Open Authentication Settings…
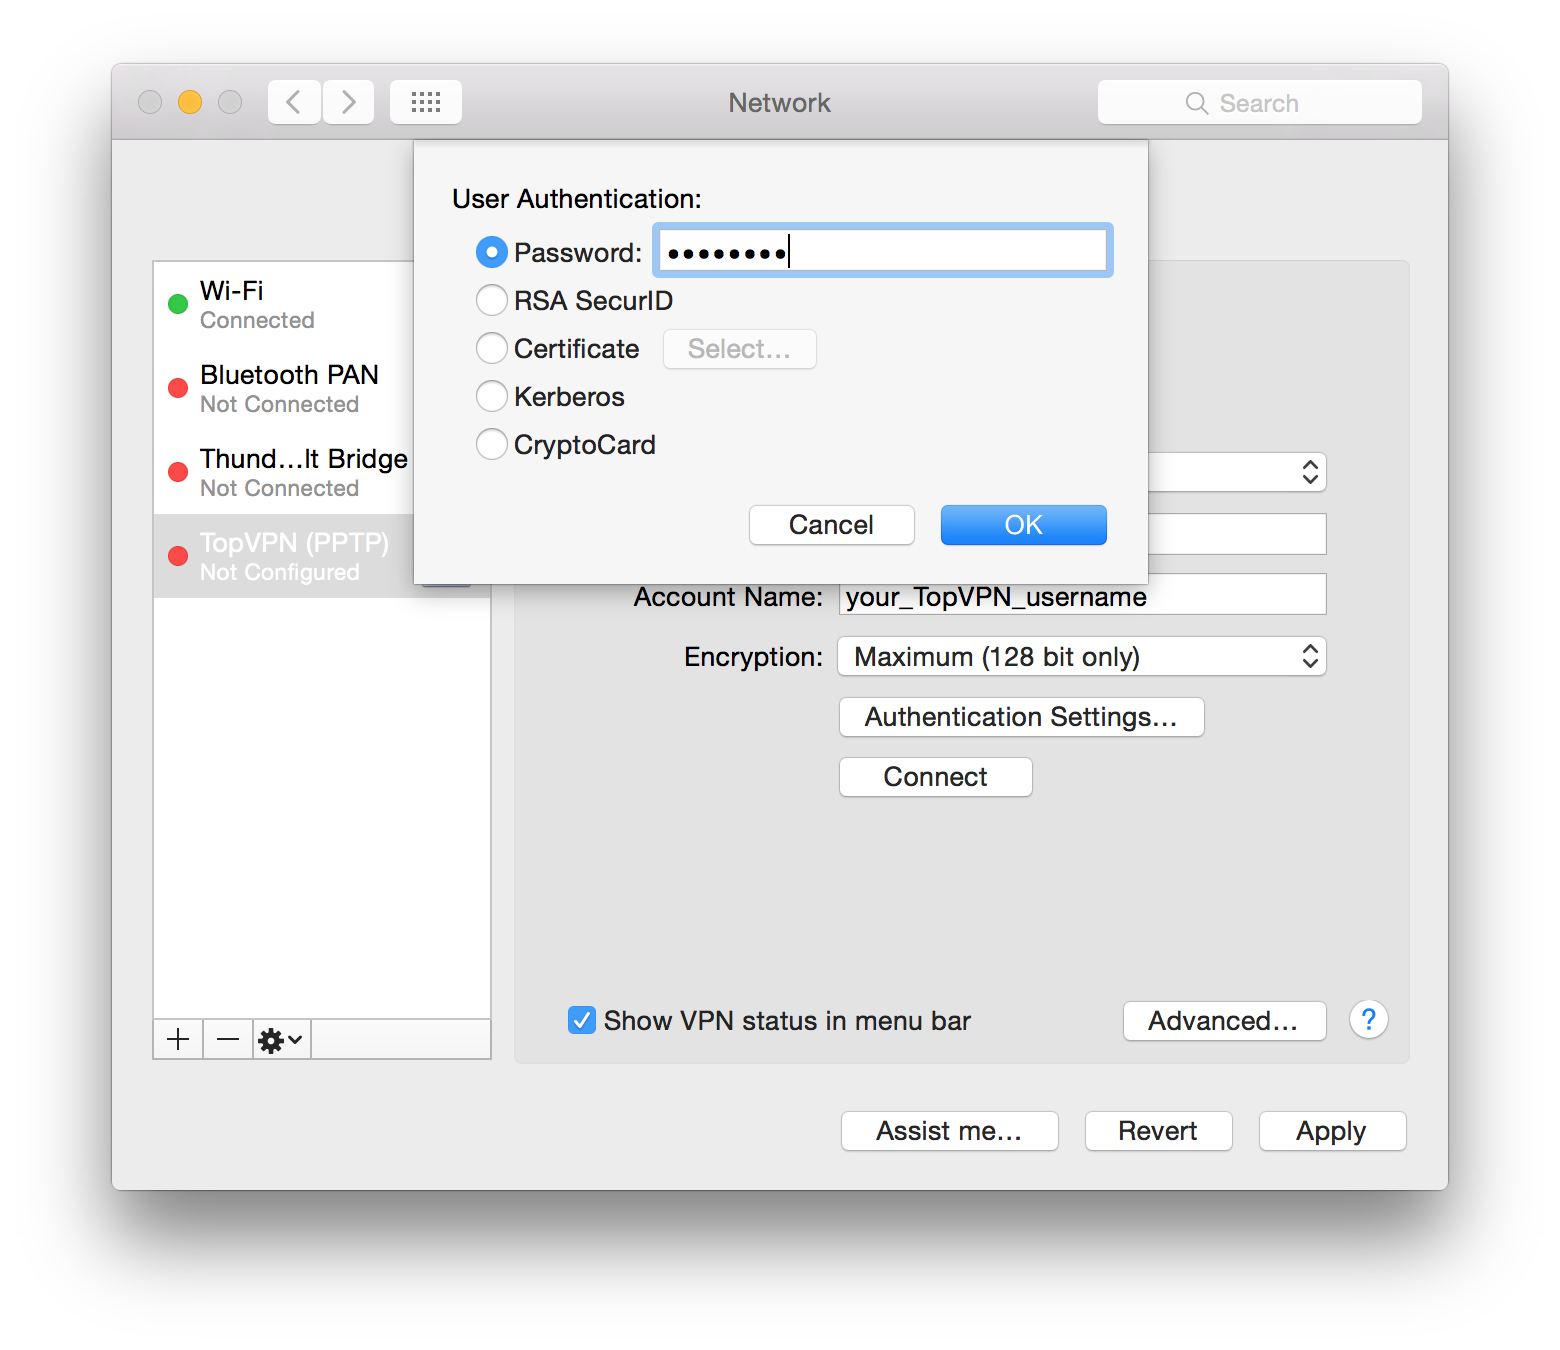Screen dimensions: 1560x1350 (x=1021, y=717)
